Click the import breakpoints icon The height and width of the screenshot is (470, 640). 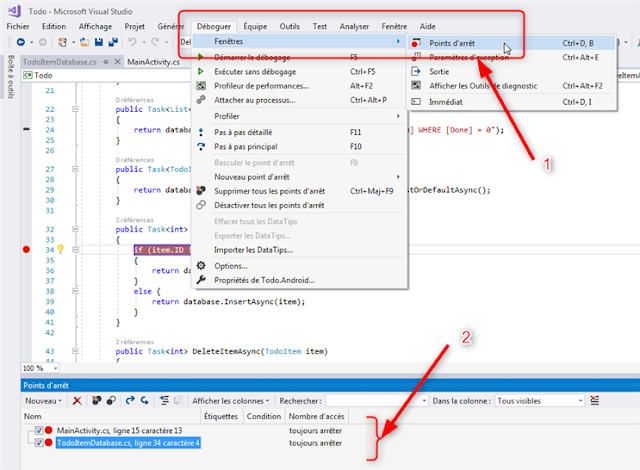[145, 401]
